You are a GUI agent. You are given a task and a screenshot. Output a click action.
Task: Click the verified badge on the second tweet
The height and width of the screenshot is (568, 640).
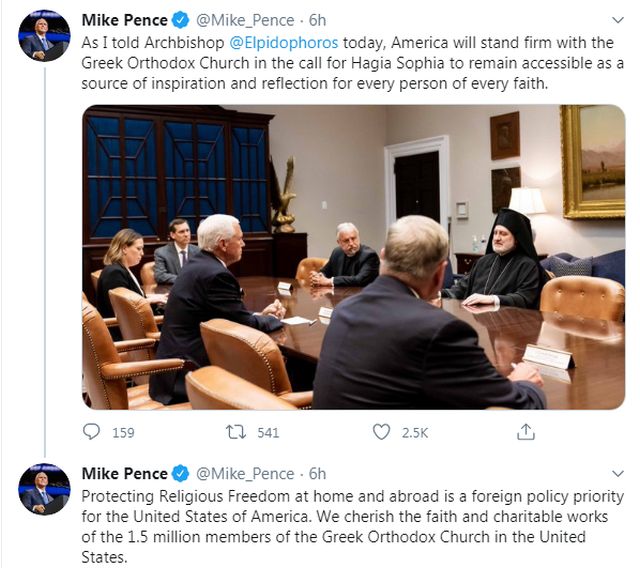[181, 473]
